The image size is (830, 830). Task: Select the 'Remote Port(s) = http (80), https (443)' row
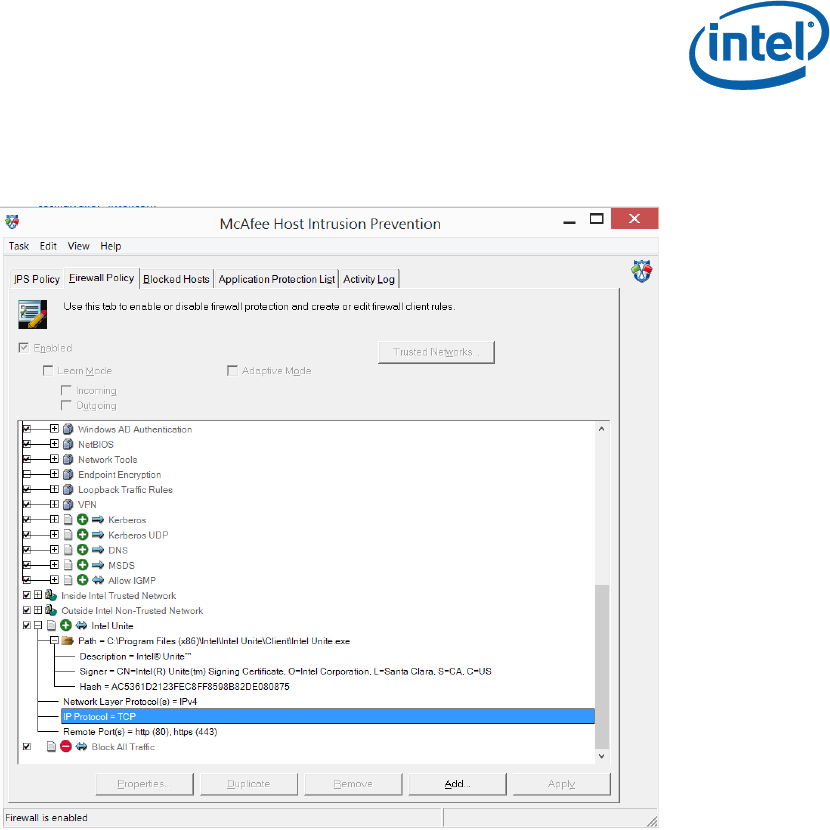click(140, 732)
